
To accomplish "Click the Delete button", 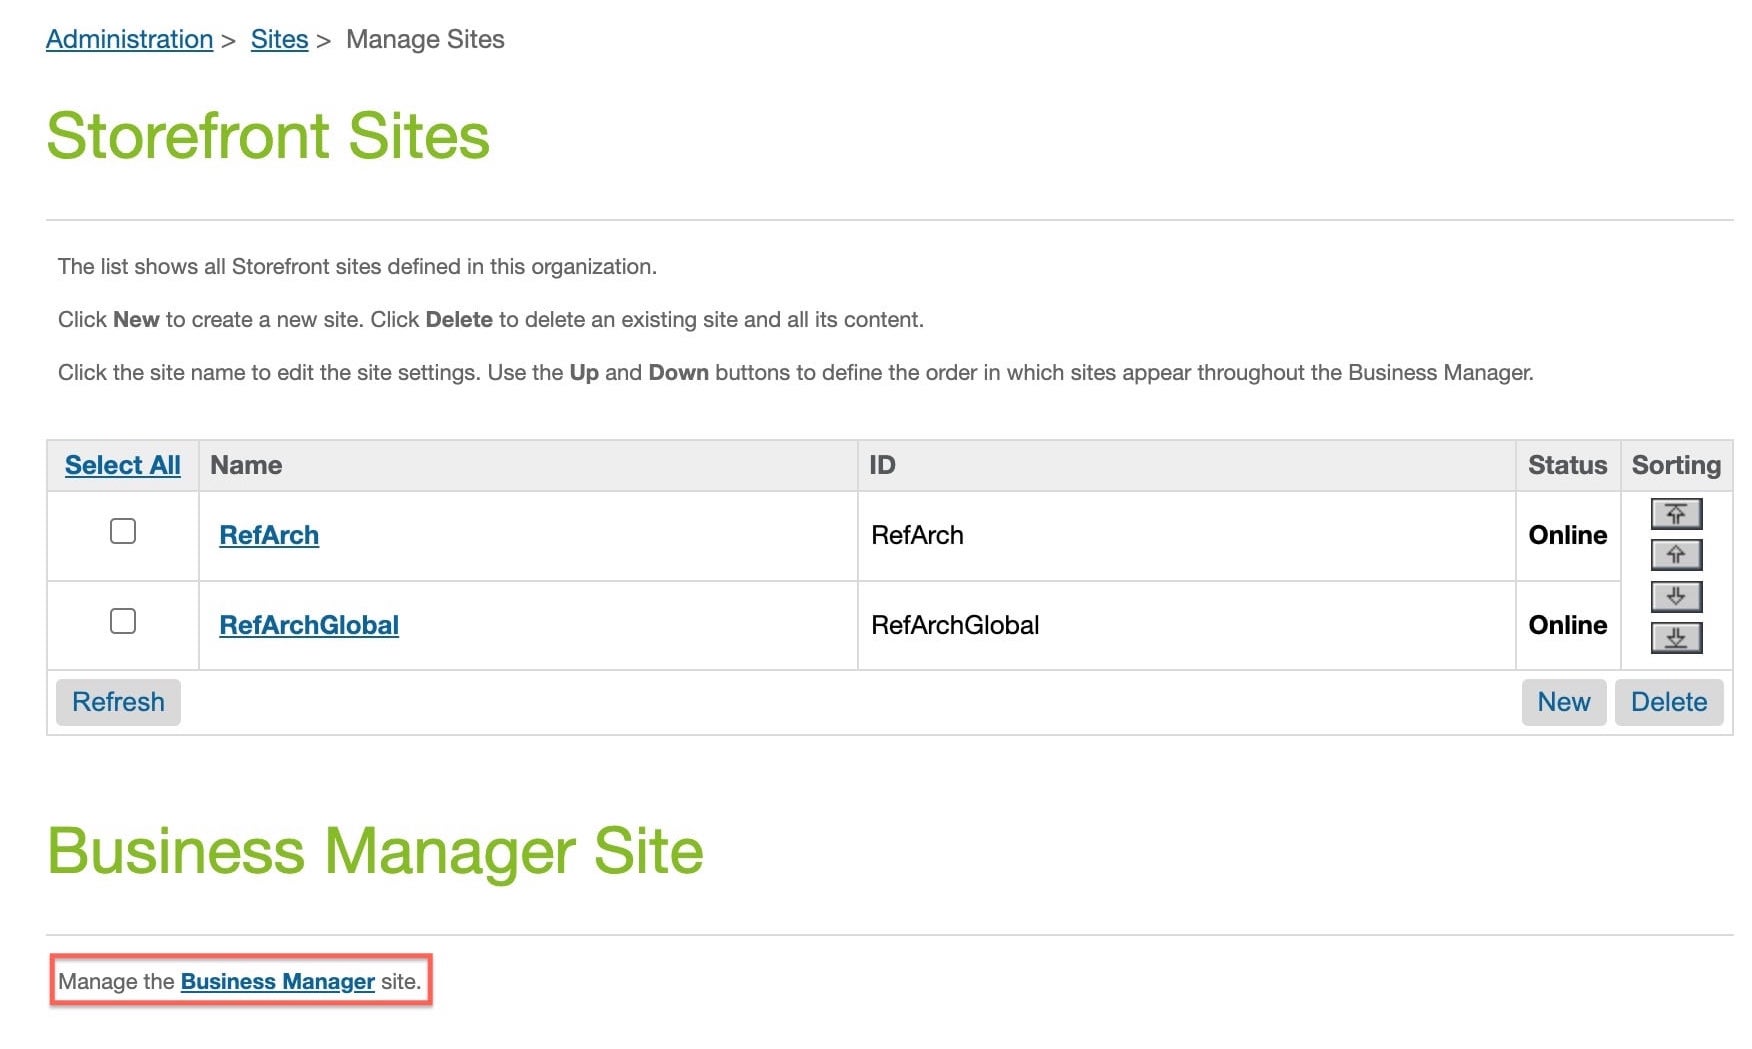I will click(x=1669, y=702).
